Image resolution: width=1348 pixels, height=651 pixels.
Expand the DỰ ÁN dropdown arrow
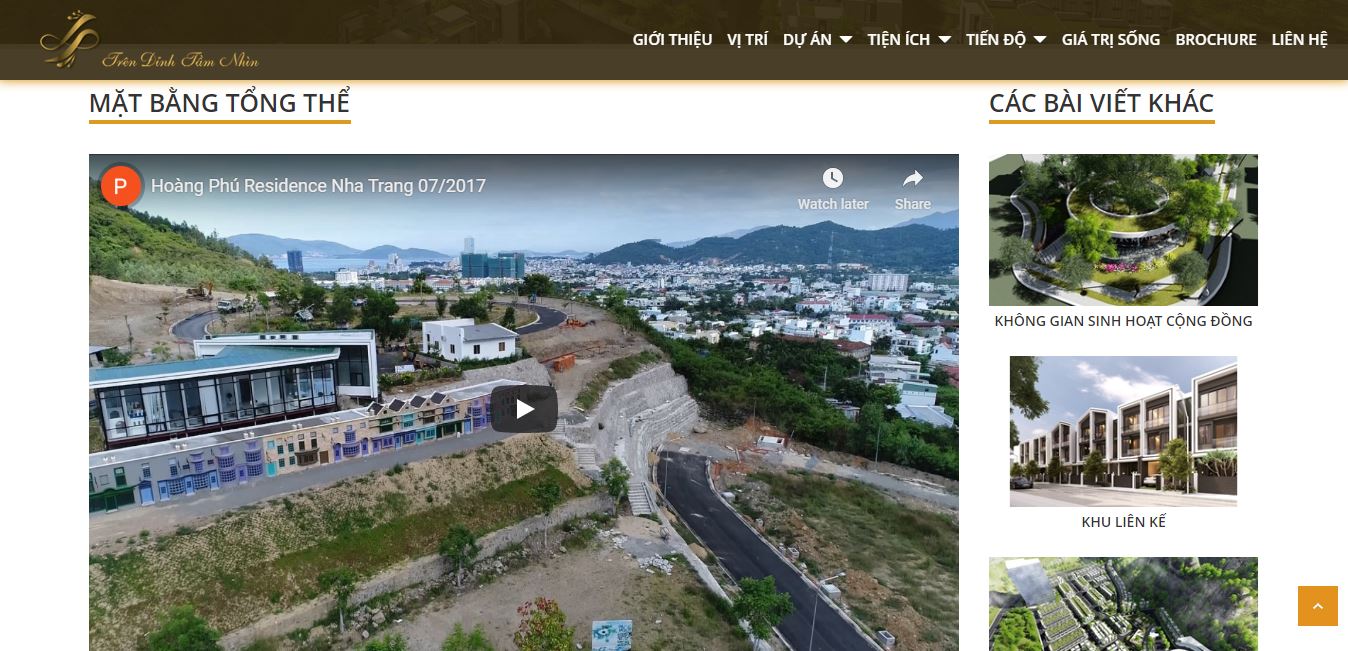(845, 40)
